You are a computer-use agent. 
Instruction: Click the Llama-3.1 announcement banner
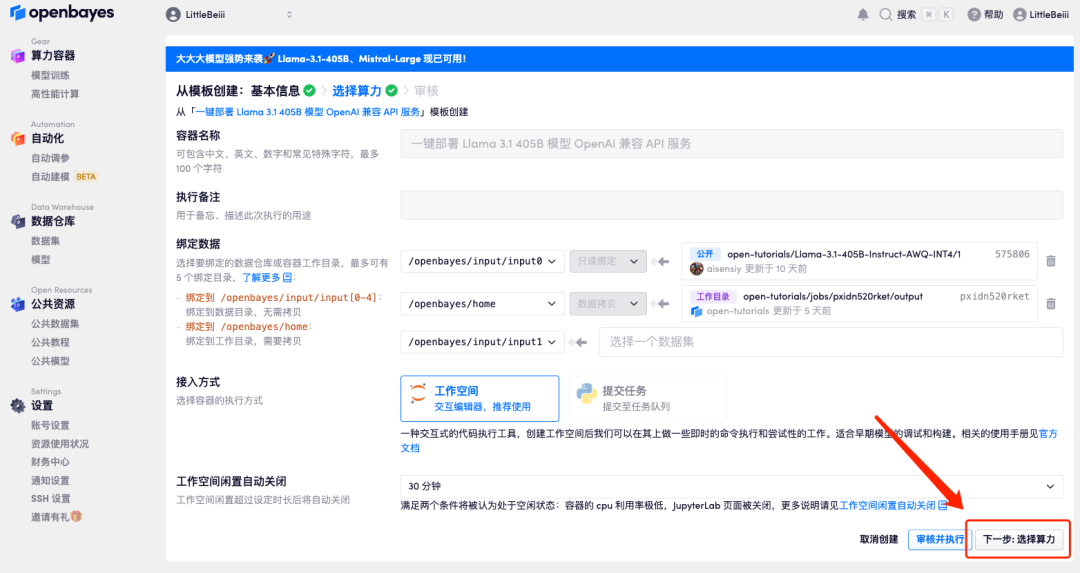pos(619,59)
